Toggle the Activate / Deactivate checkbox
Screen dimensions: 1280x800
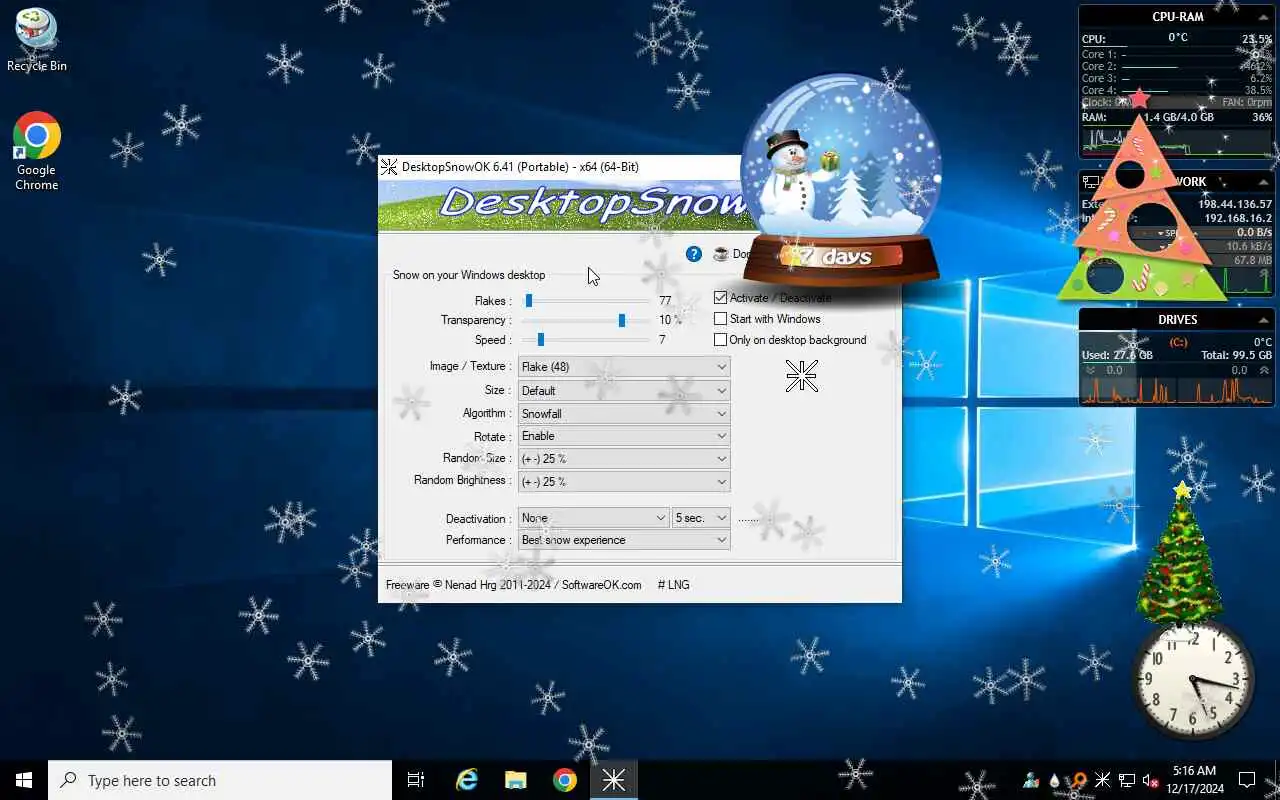[x=720, y=298]
